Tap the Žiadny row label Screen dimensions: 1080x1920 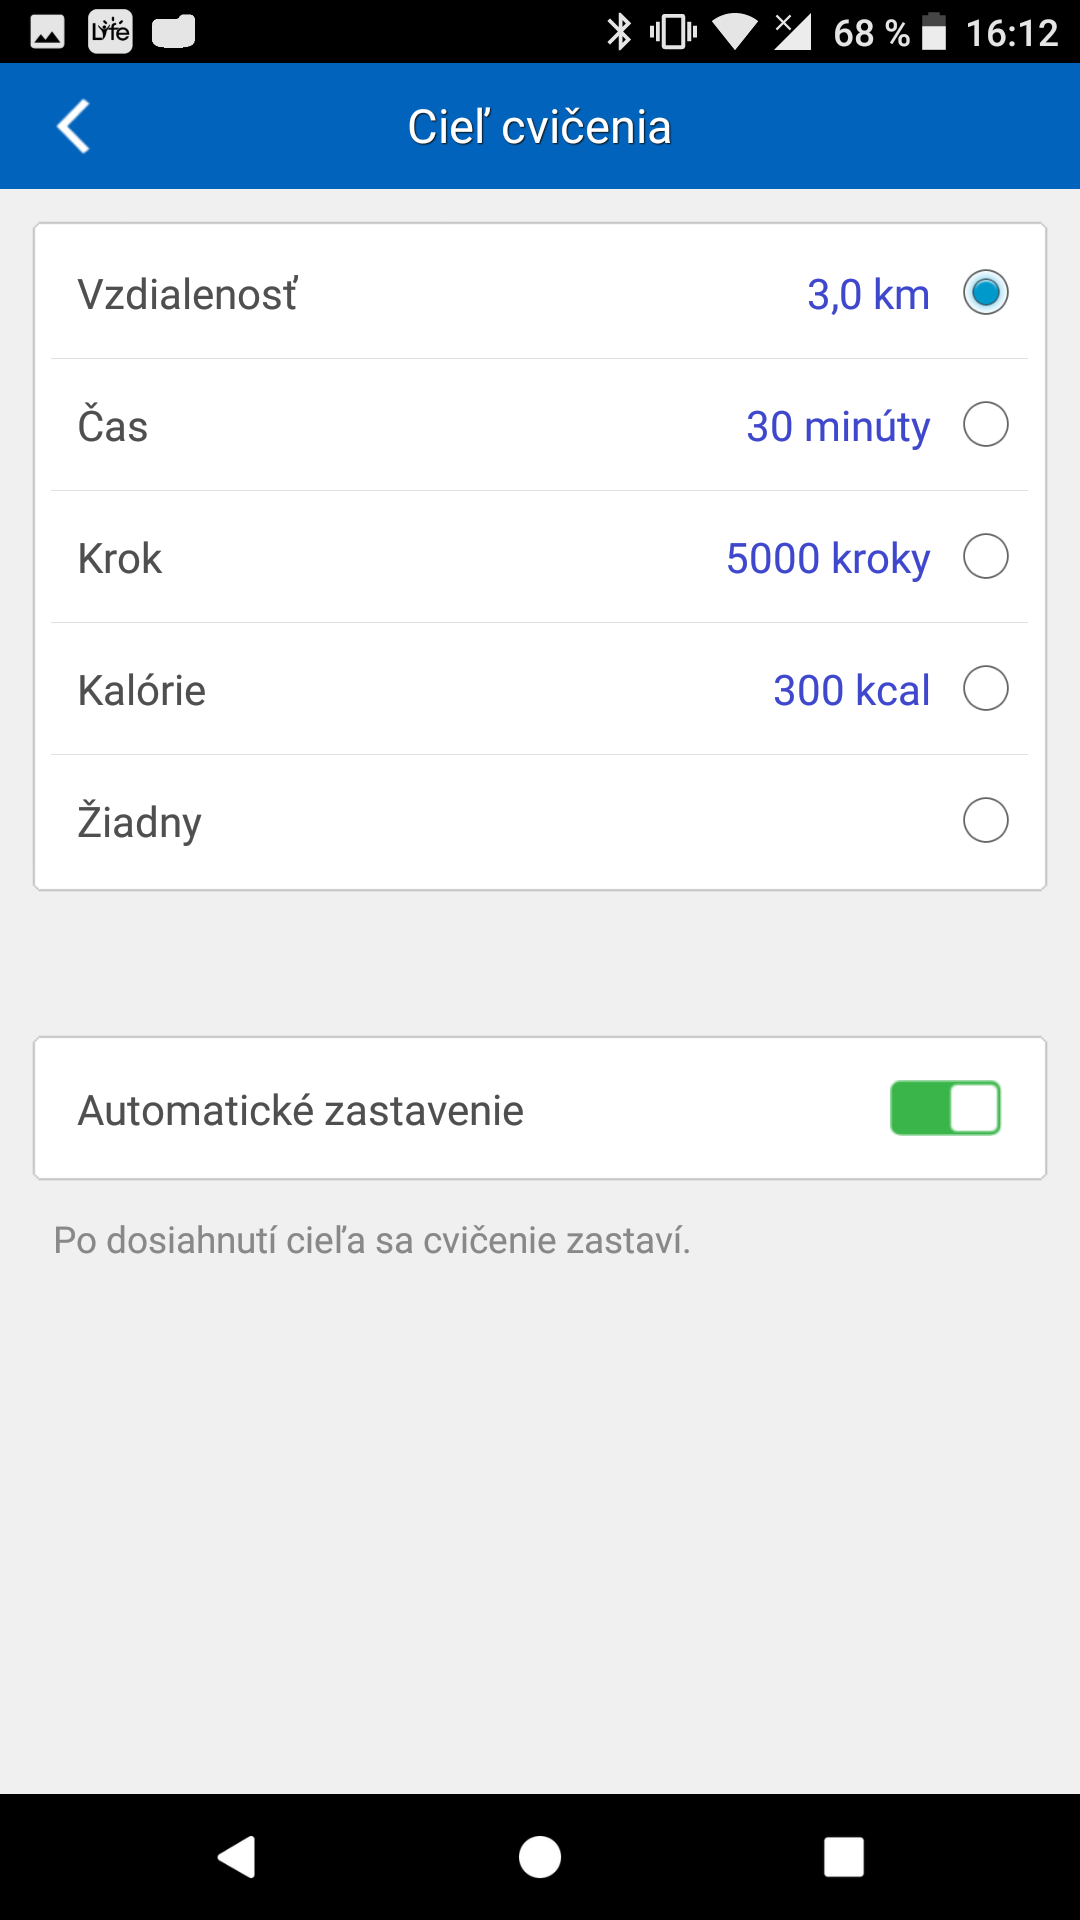140,823
